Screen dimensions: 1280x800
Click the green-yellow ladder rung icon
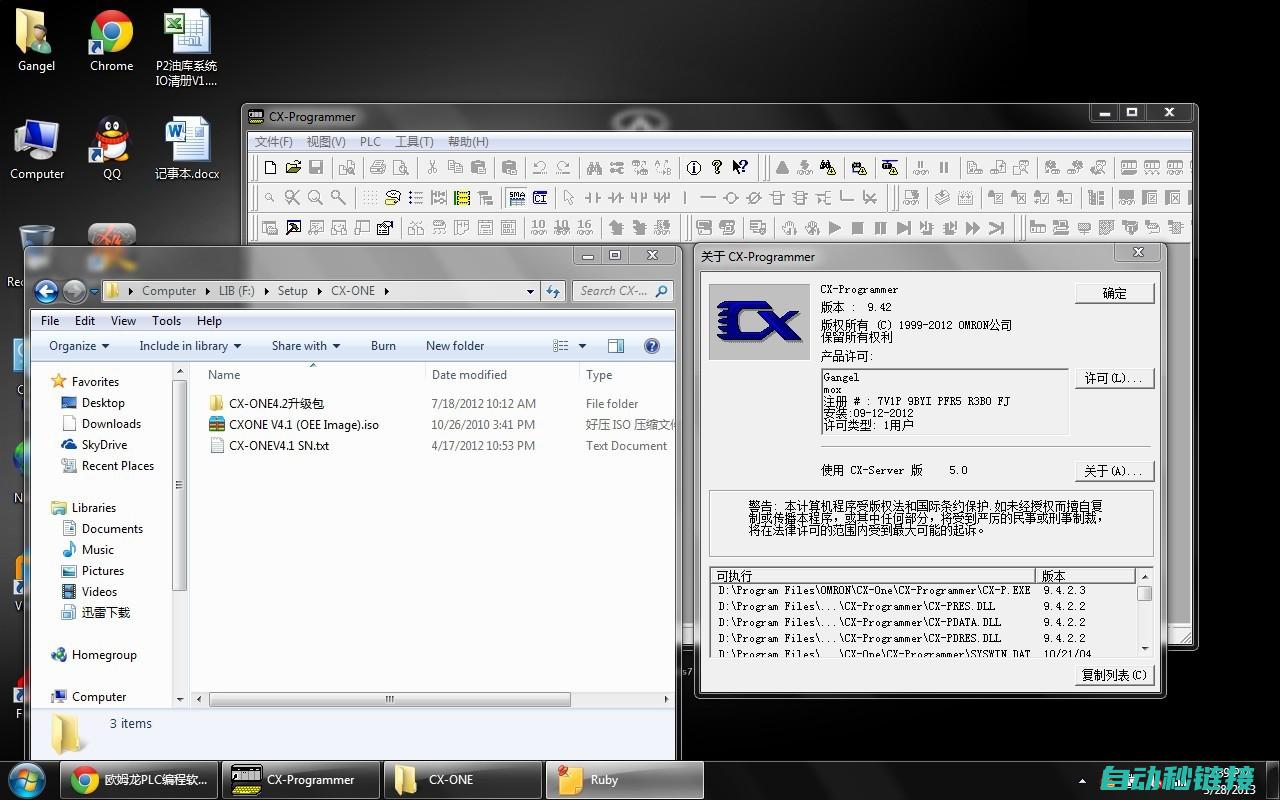tap(462, 197)
